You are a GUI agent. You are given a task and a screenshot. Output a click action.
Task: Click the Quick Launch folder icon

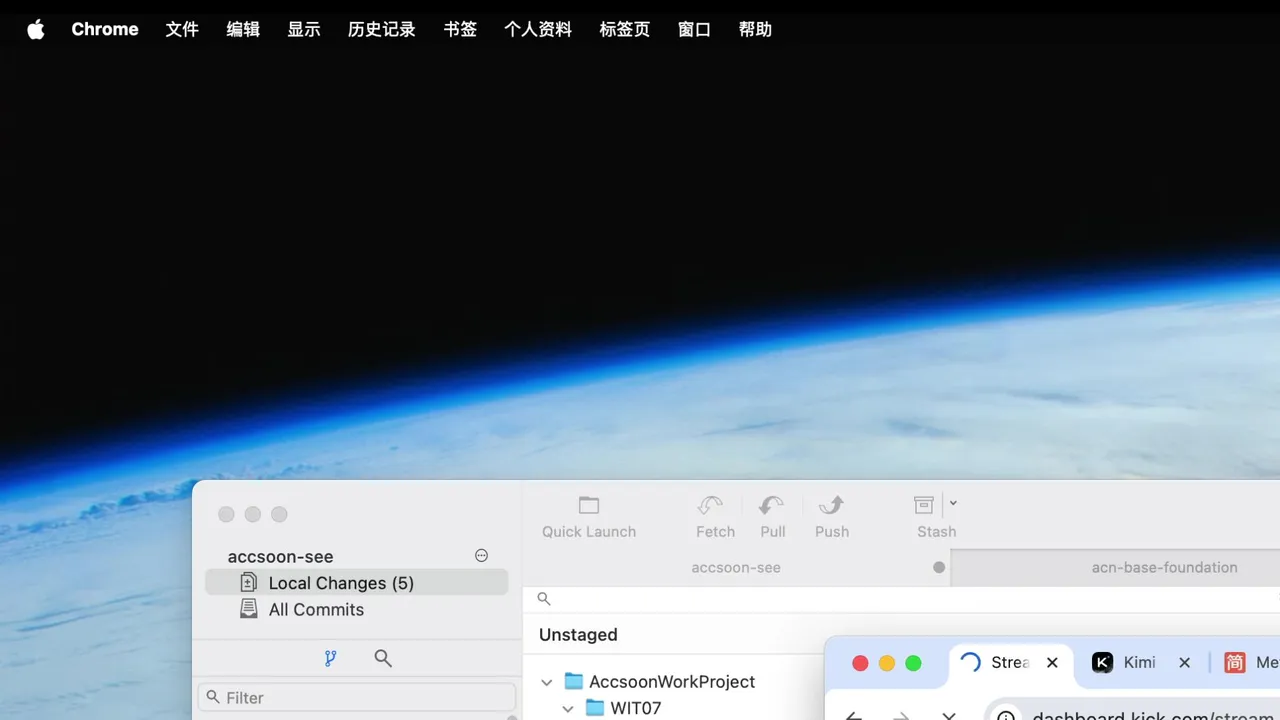589,505
